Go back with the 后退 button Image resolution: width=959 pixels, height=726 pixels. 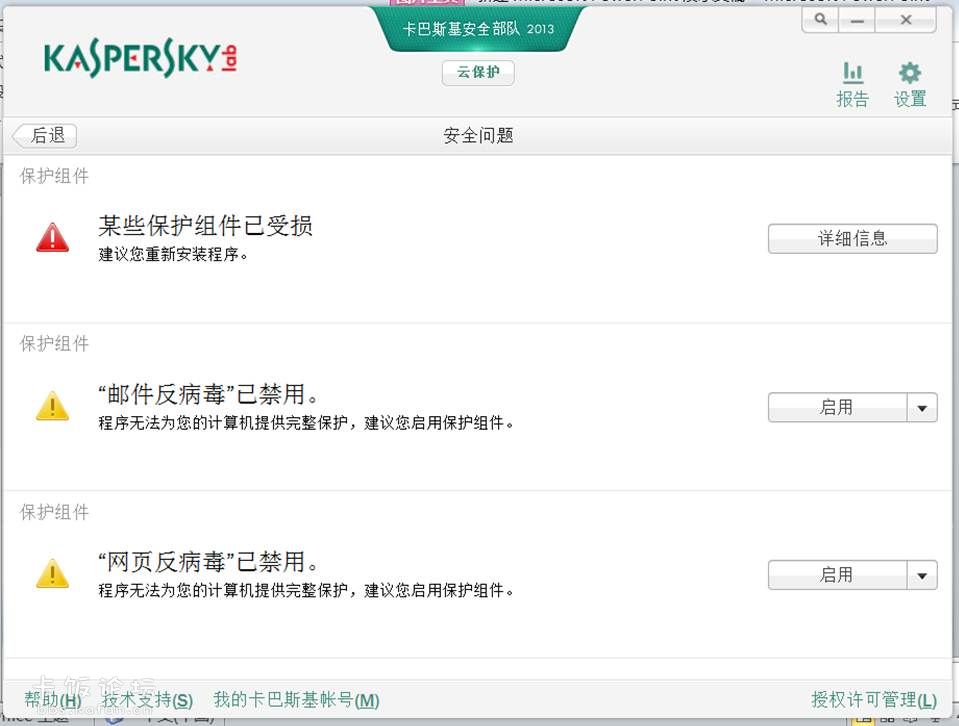pos(45,135)
